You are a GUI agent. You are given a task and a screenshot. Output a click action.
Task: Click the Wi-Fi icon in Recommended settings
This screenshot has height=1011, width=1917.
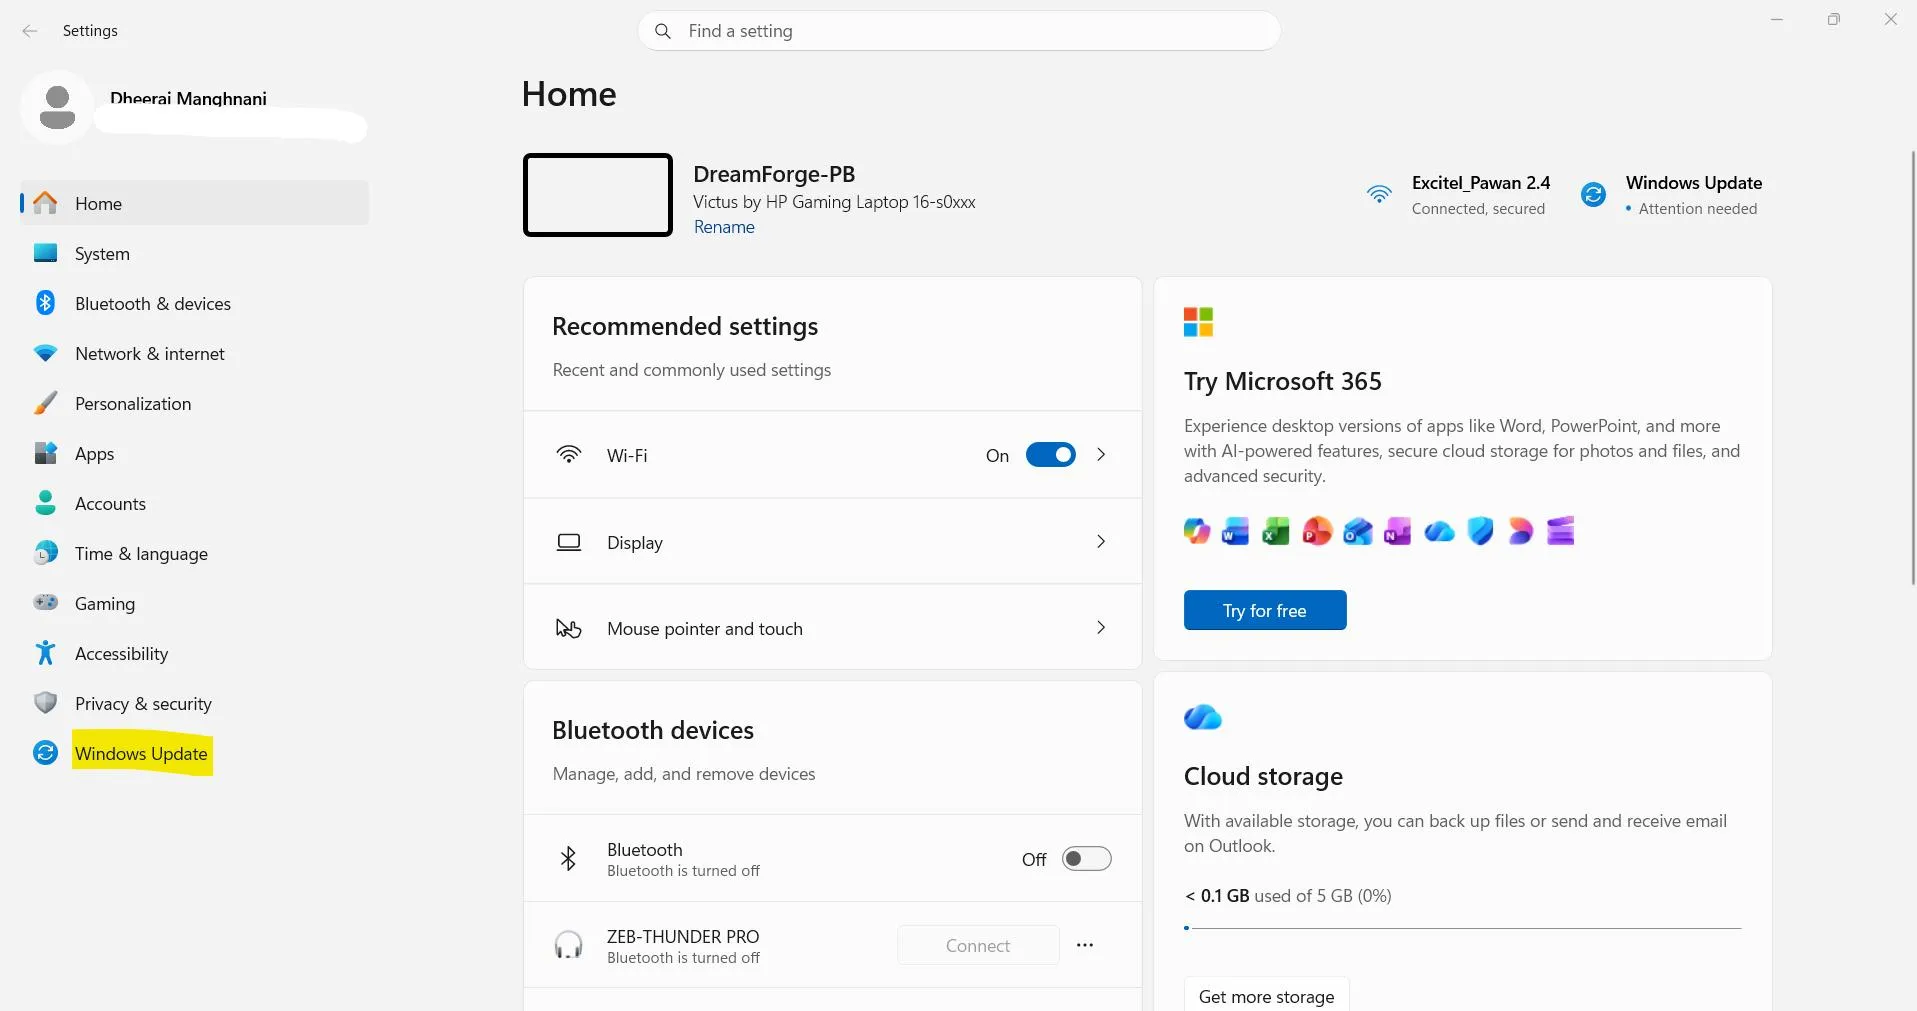point(569,455)
